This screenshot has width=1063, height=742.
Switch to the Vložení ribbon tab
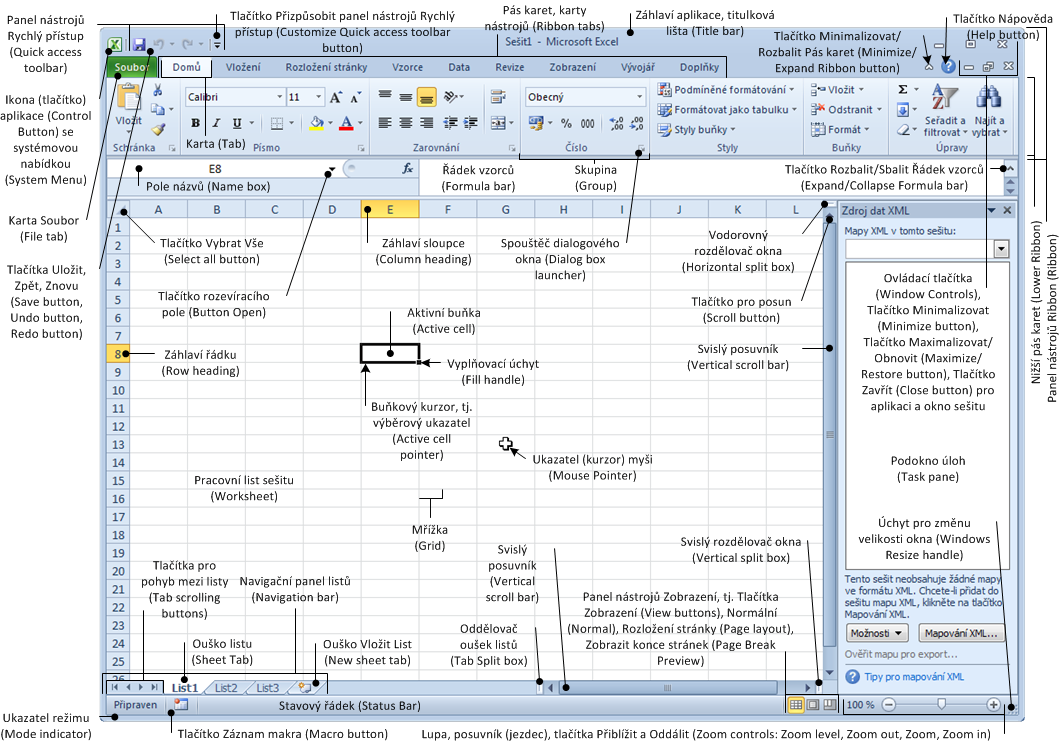coord(243,67)
